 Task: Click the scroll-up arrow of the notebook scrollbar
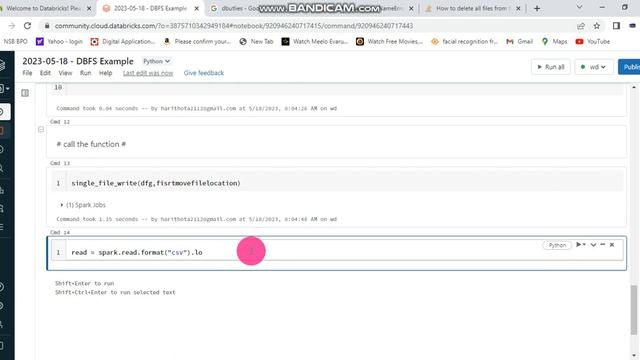633,87
